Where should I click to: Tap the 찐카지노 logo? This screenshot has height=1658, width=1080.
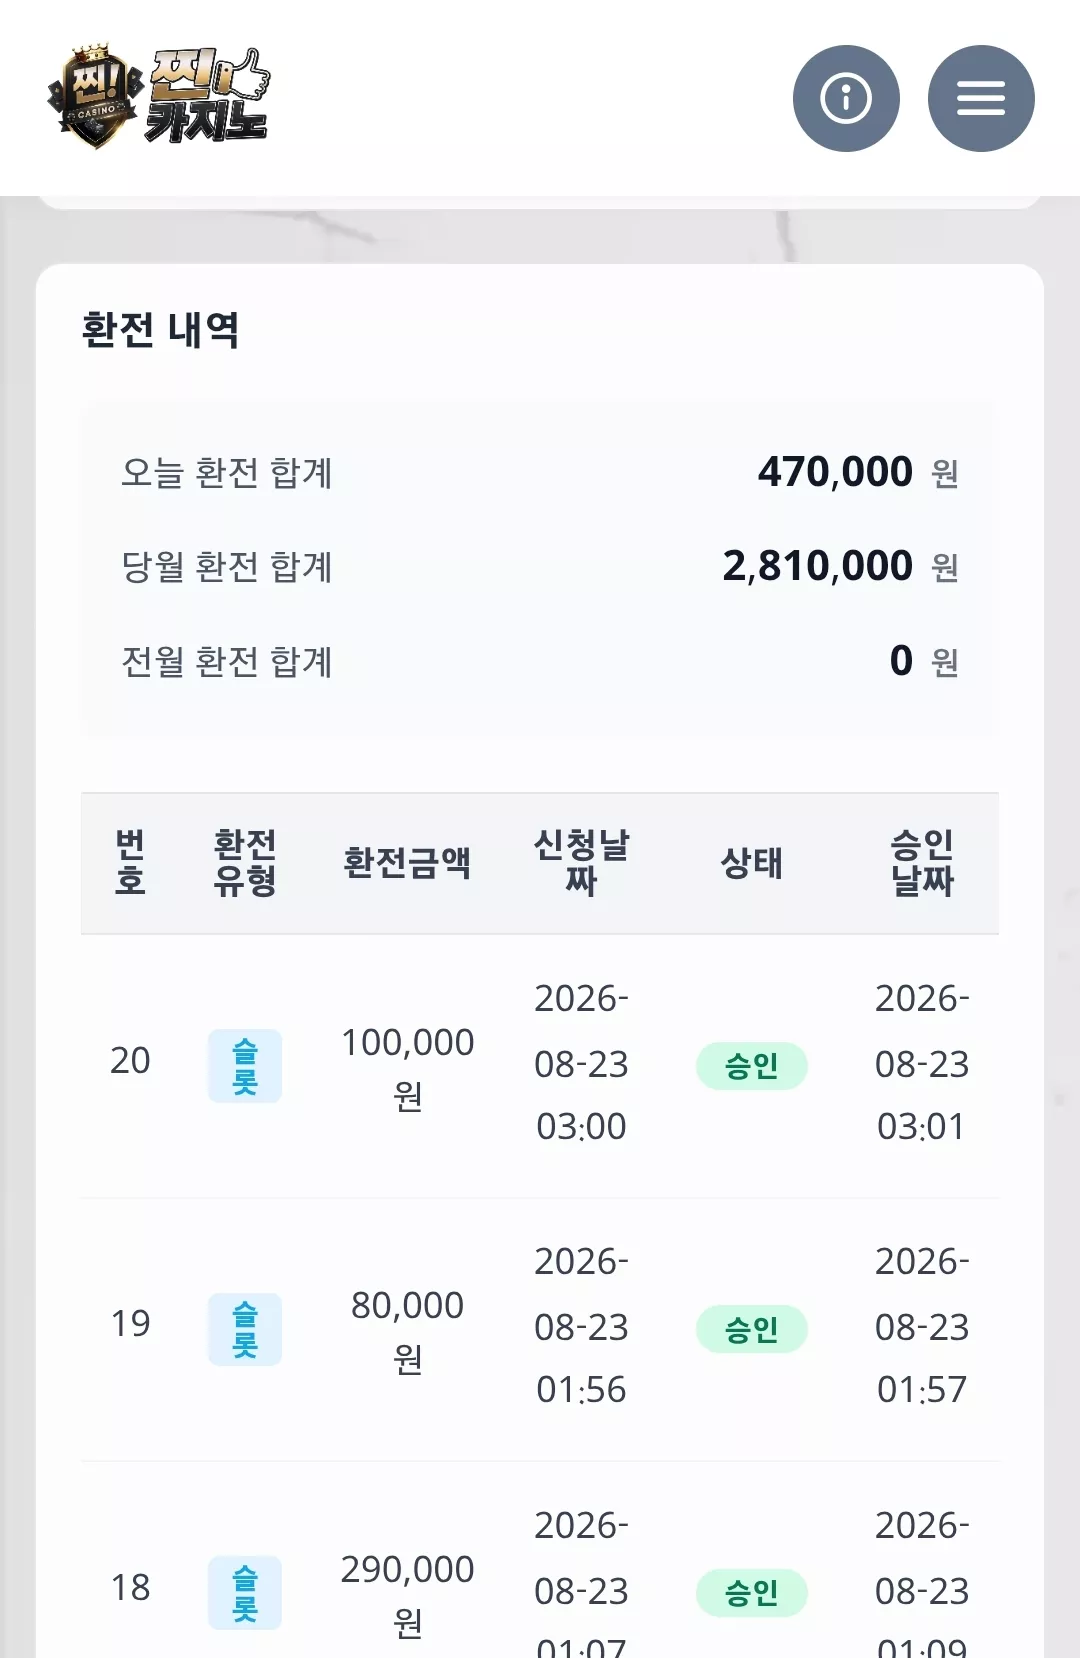[158, 97]
